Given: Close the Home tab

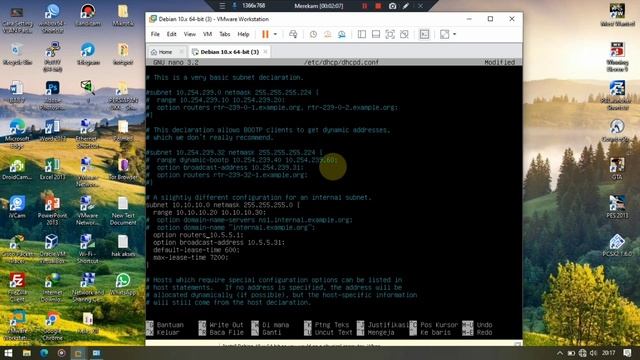Looking at the screenshot, I should click(x=181, y=52).
